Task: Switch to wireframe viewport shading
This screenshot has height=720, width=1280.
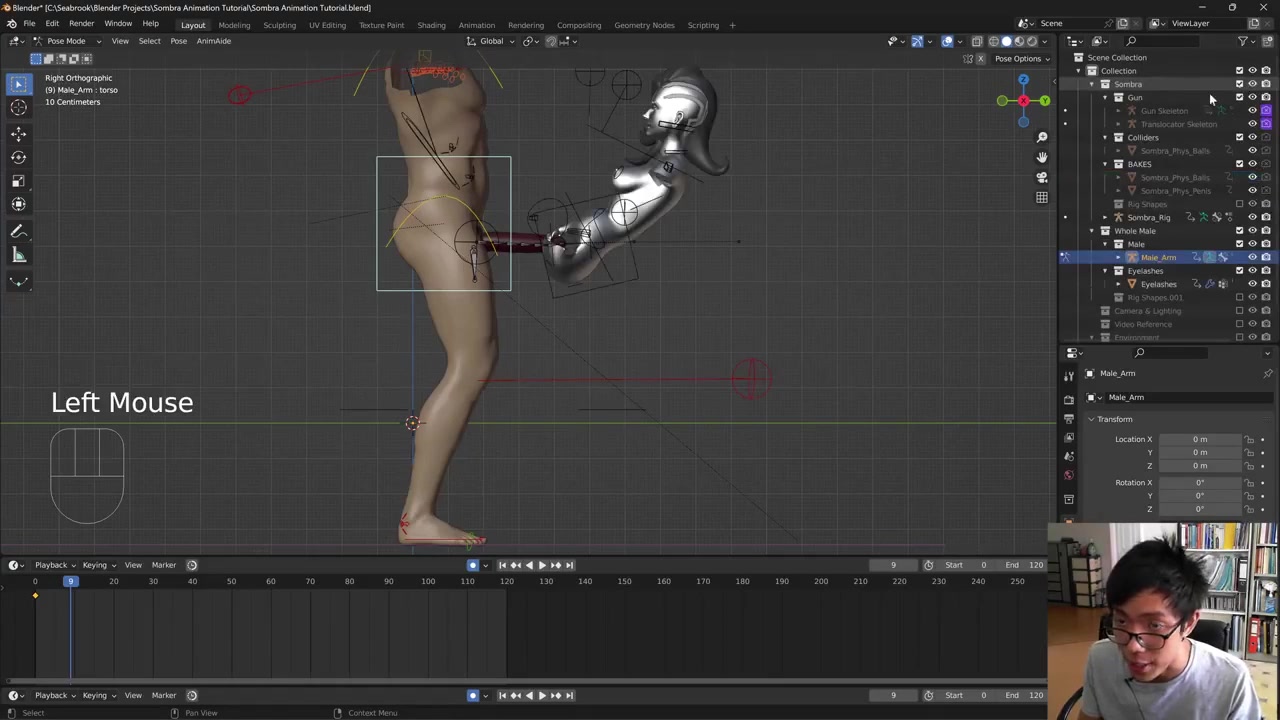Action: (x=993, y=41)
